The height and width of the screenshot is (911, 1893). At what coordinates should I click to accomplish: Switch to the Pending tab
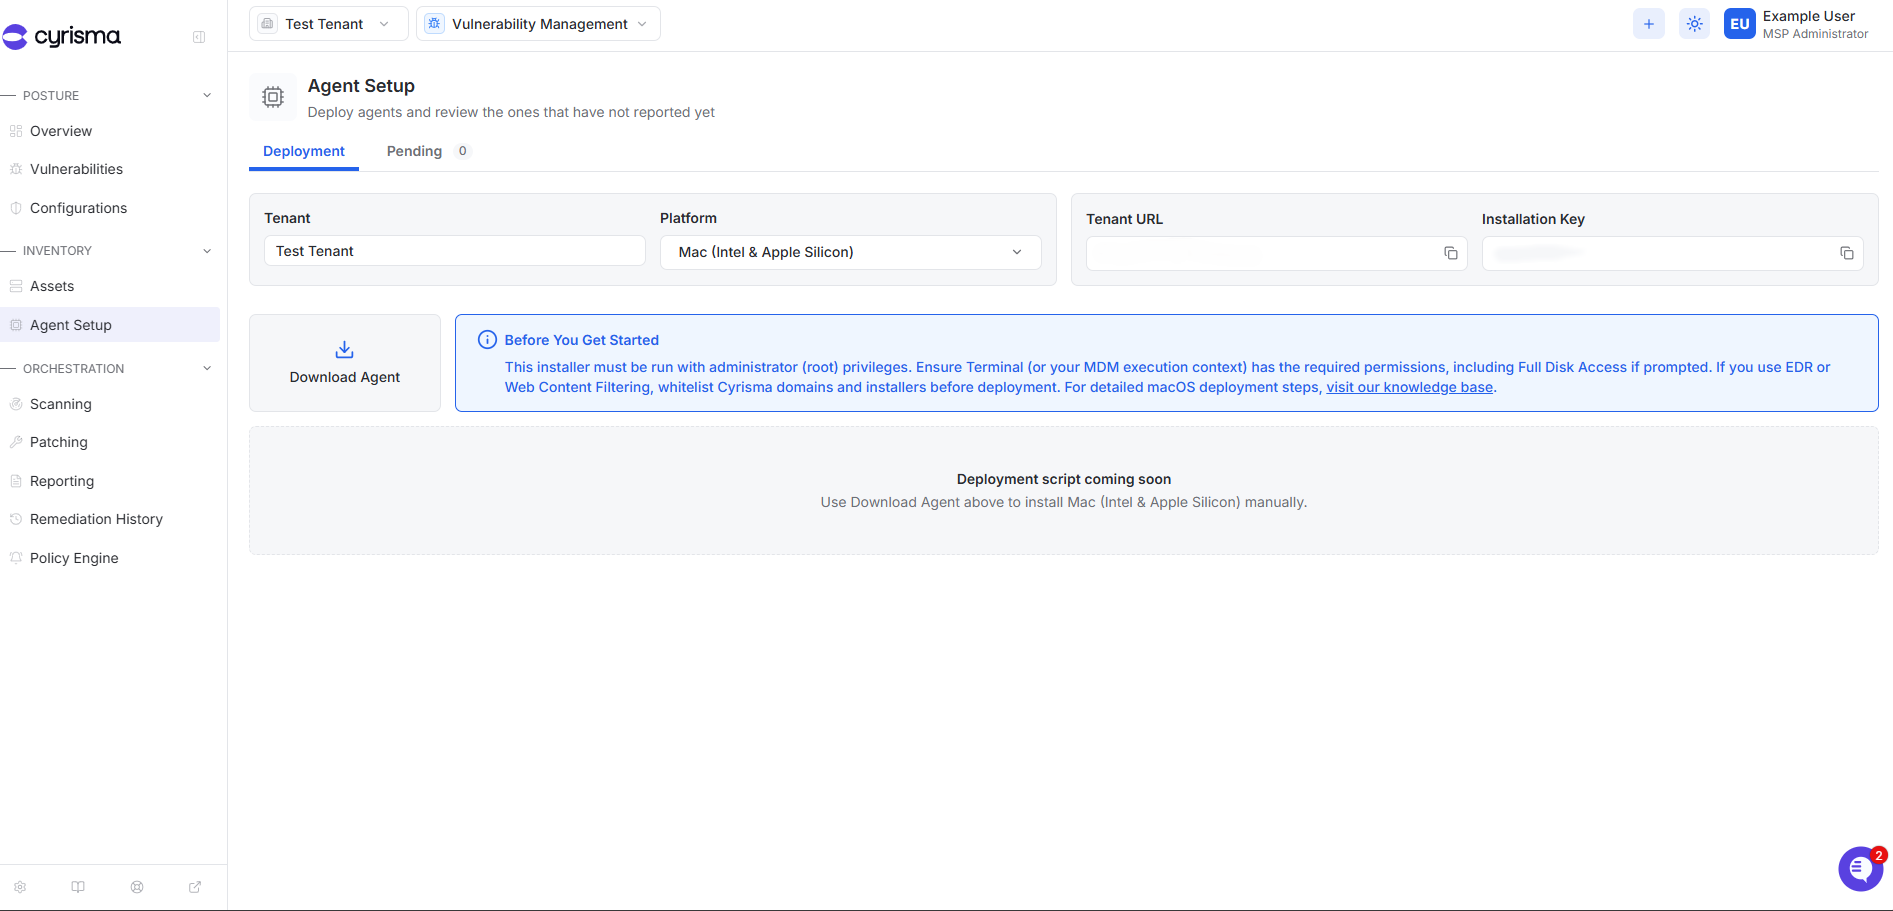pyautogui.click(x=427, y=151)
